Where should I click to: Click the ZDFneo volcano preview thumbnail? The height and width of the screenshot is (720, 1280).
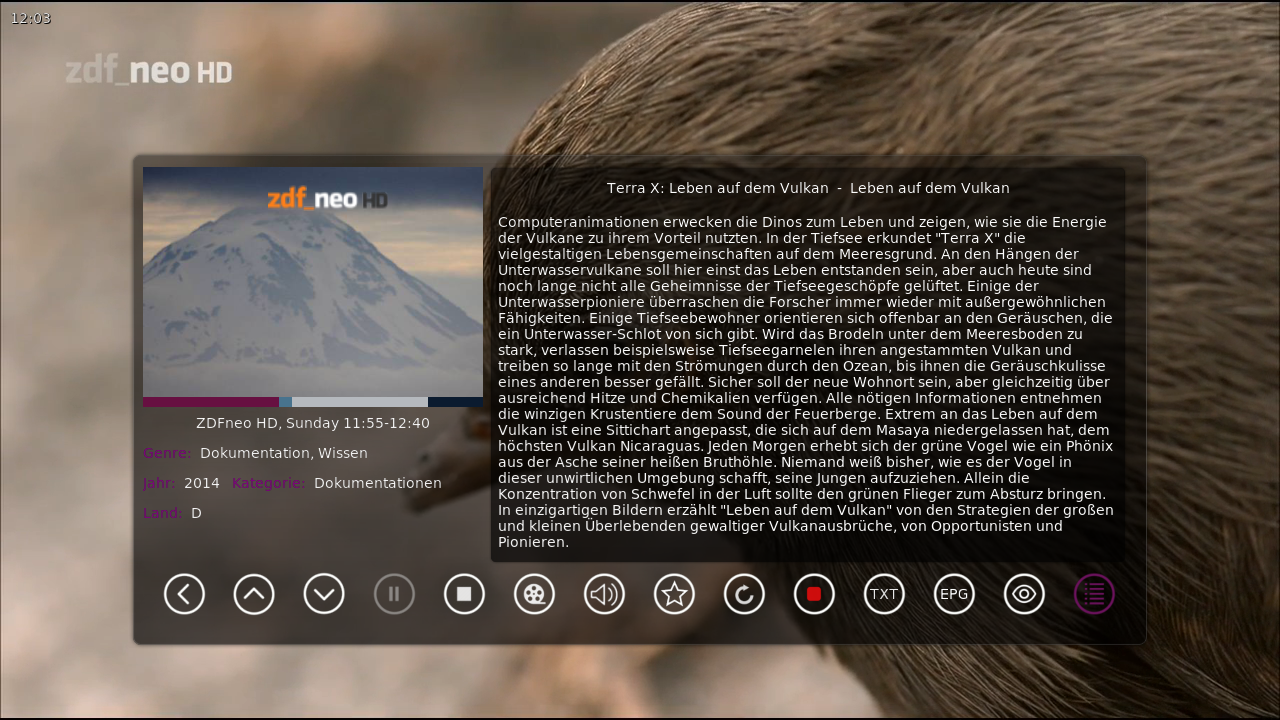(x=313, y=282)
